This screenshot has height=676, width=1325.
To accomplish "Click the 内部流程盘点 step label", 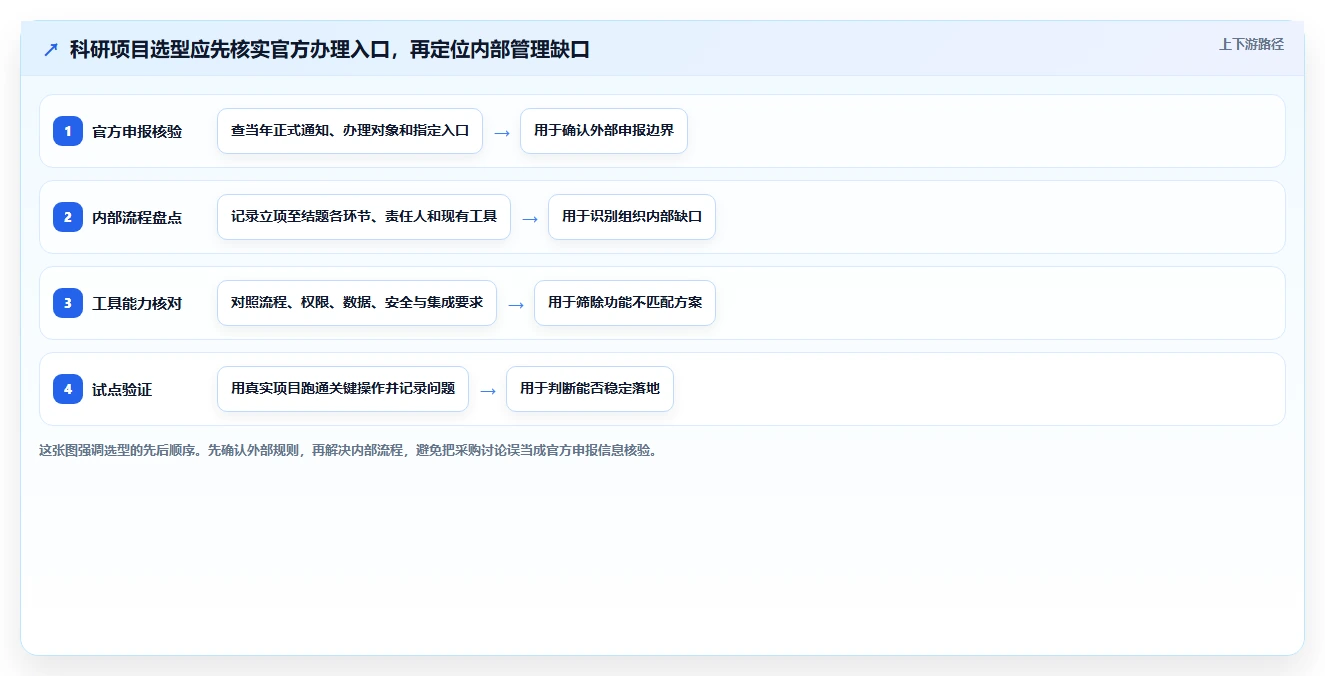I will (x=137, y=217).
